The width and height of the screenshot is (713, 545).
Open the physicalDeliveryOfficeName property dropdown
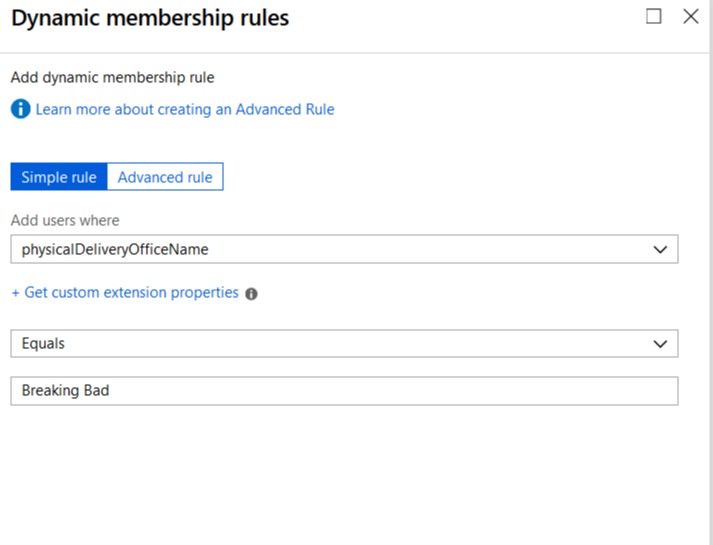[x=344, y=249]
